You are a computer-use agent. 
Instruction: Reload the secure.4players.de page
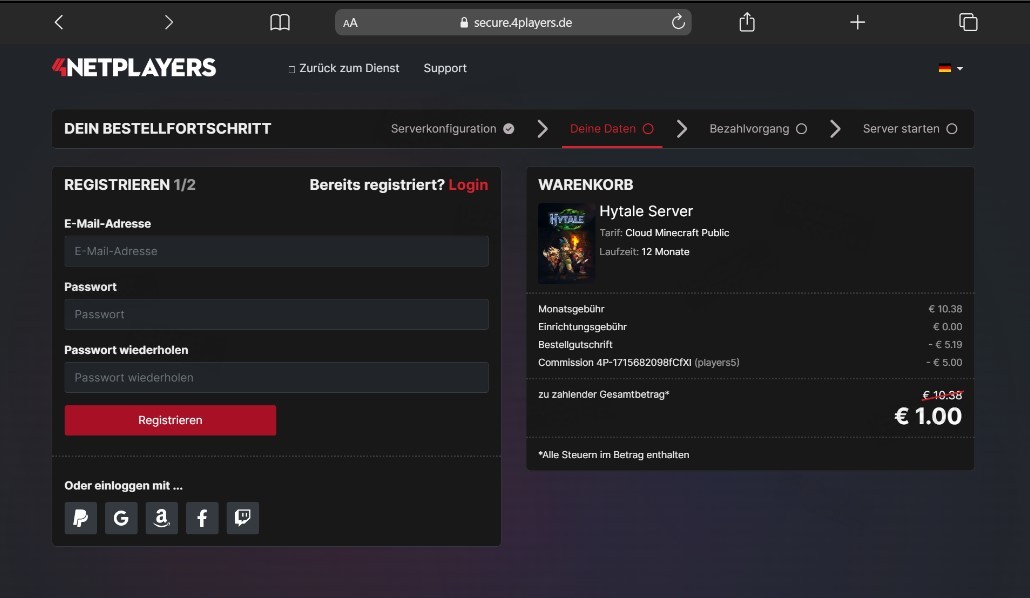(677, 21)
